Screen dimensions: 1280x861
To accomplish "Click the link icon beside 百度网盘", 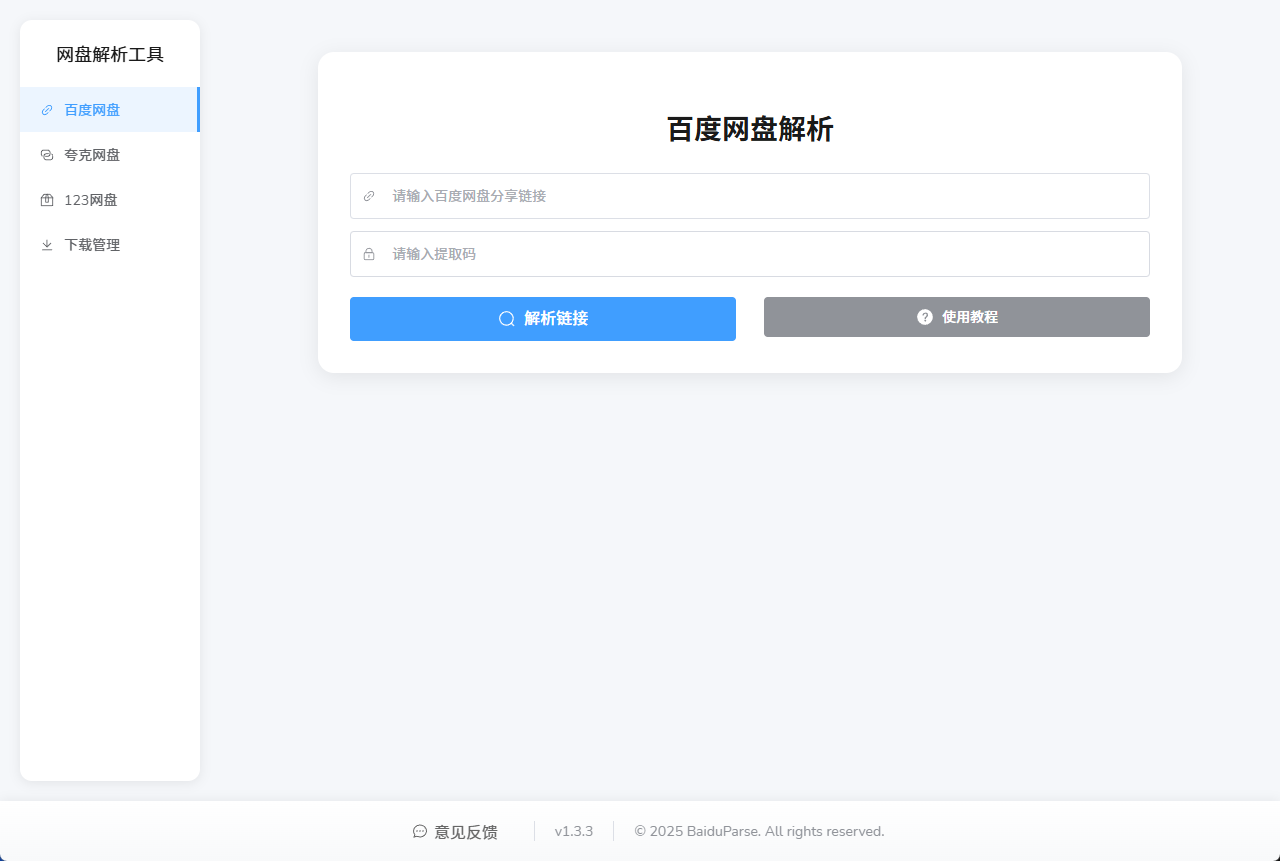I will (47, 110).
